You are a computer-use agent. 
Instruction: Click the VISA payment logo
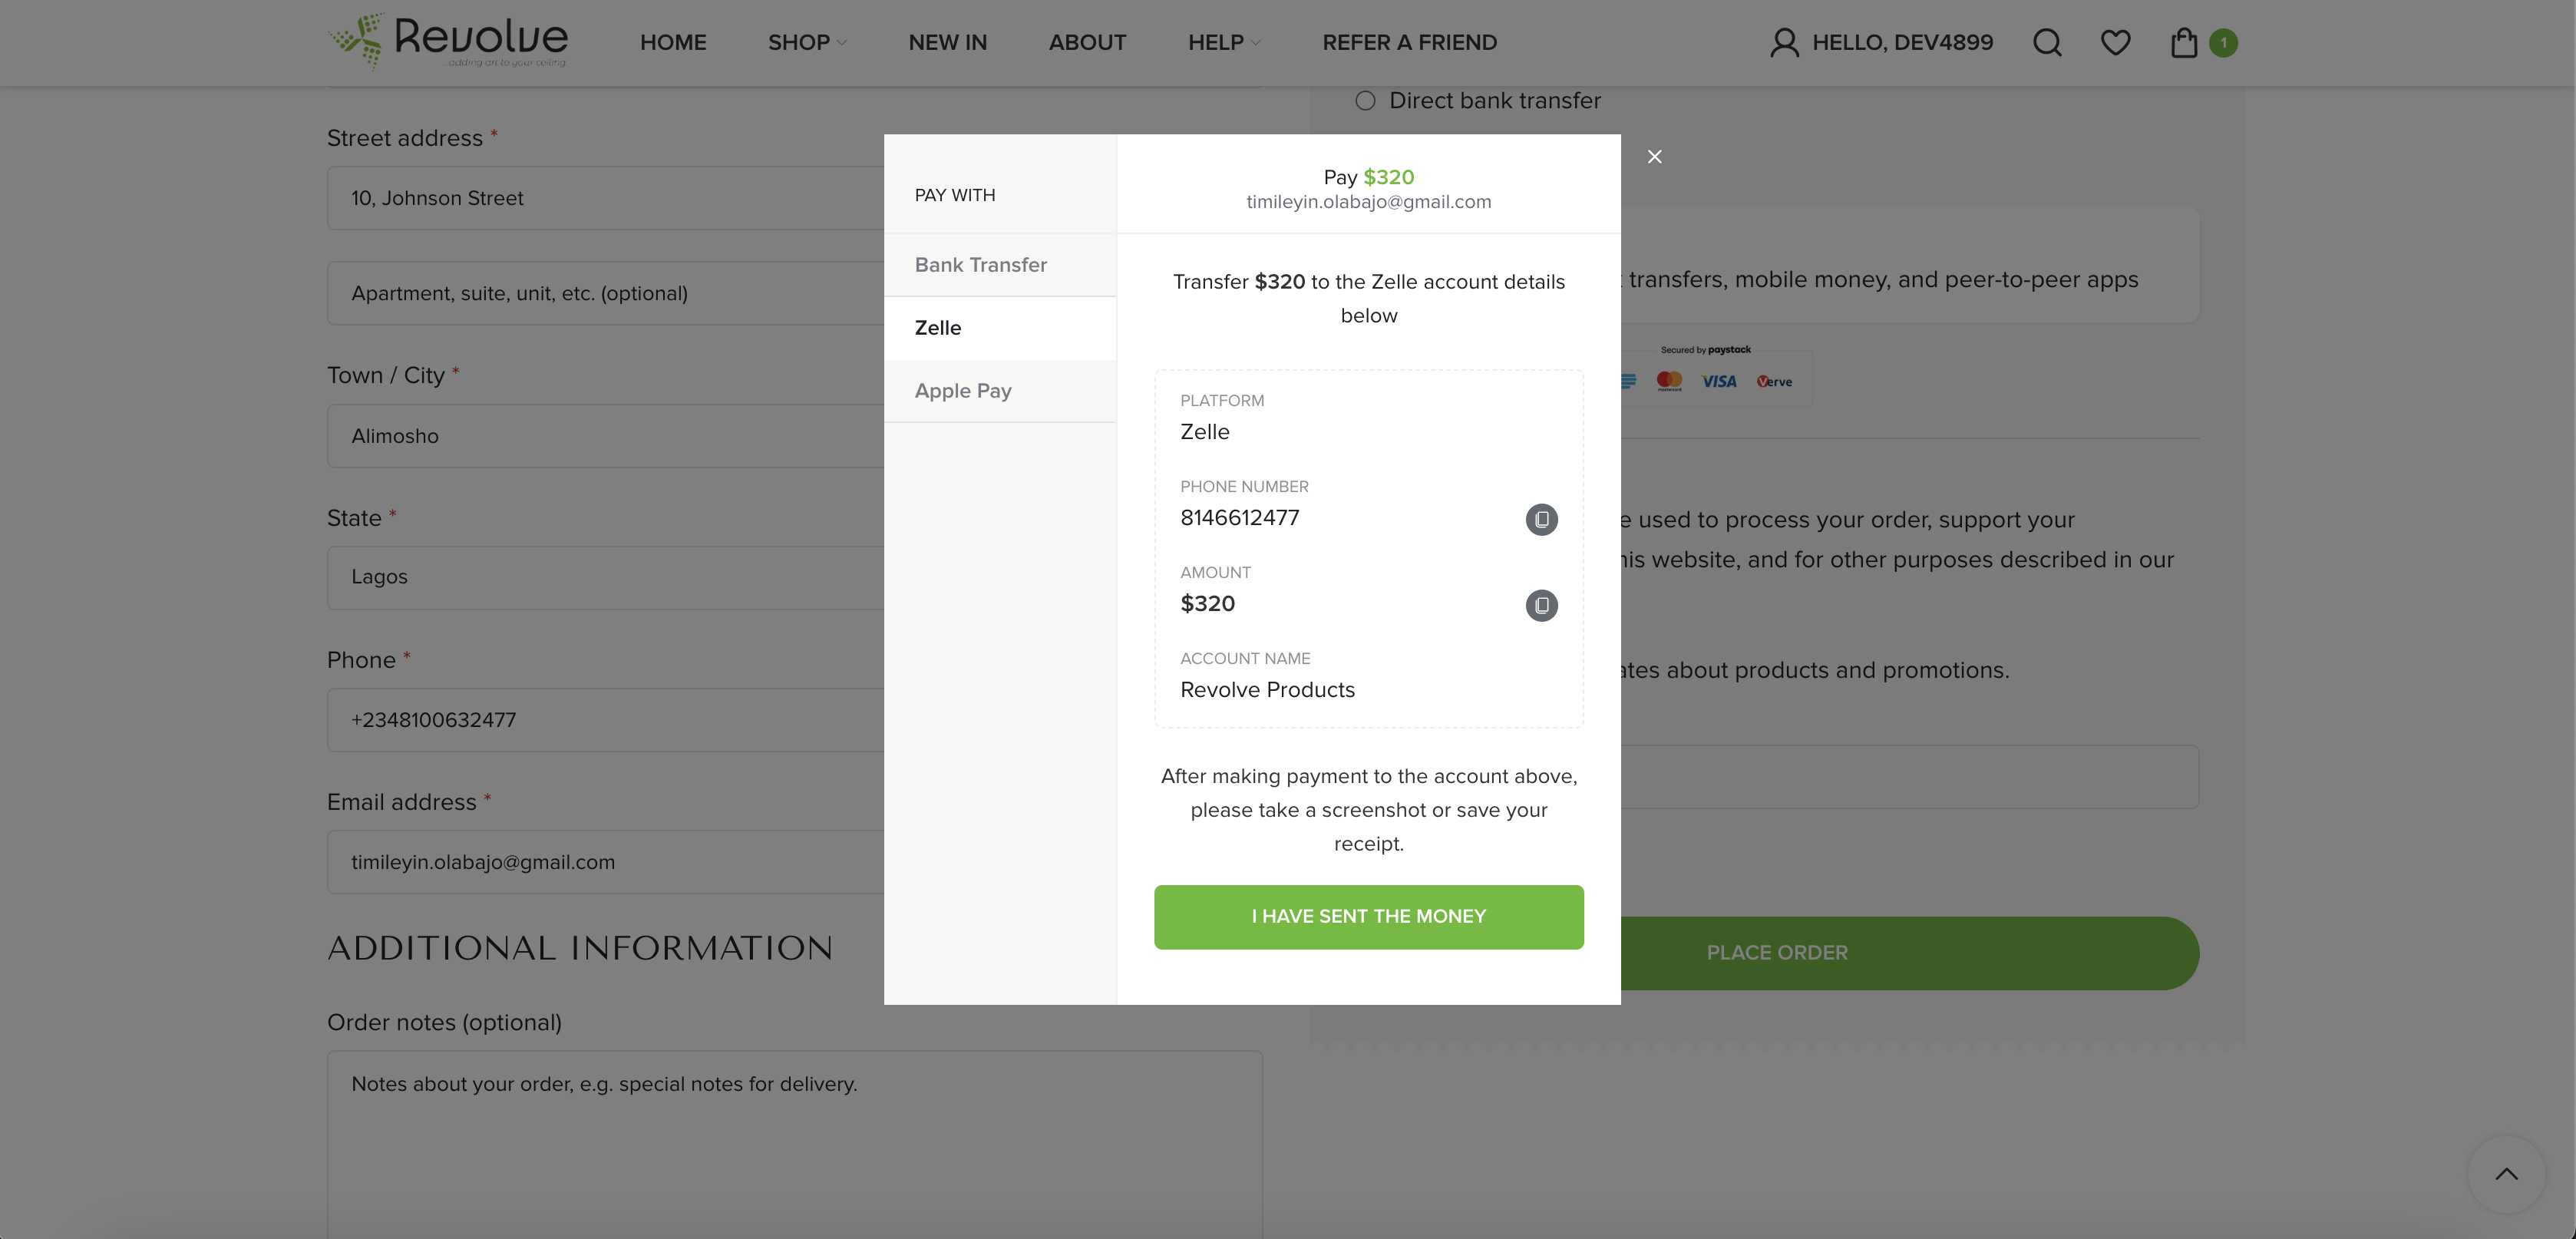tap(1719, 381)
